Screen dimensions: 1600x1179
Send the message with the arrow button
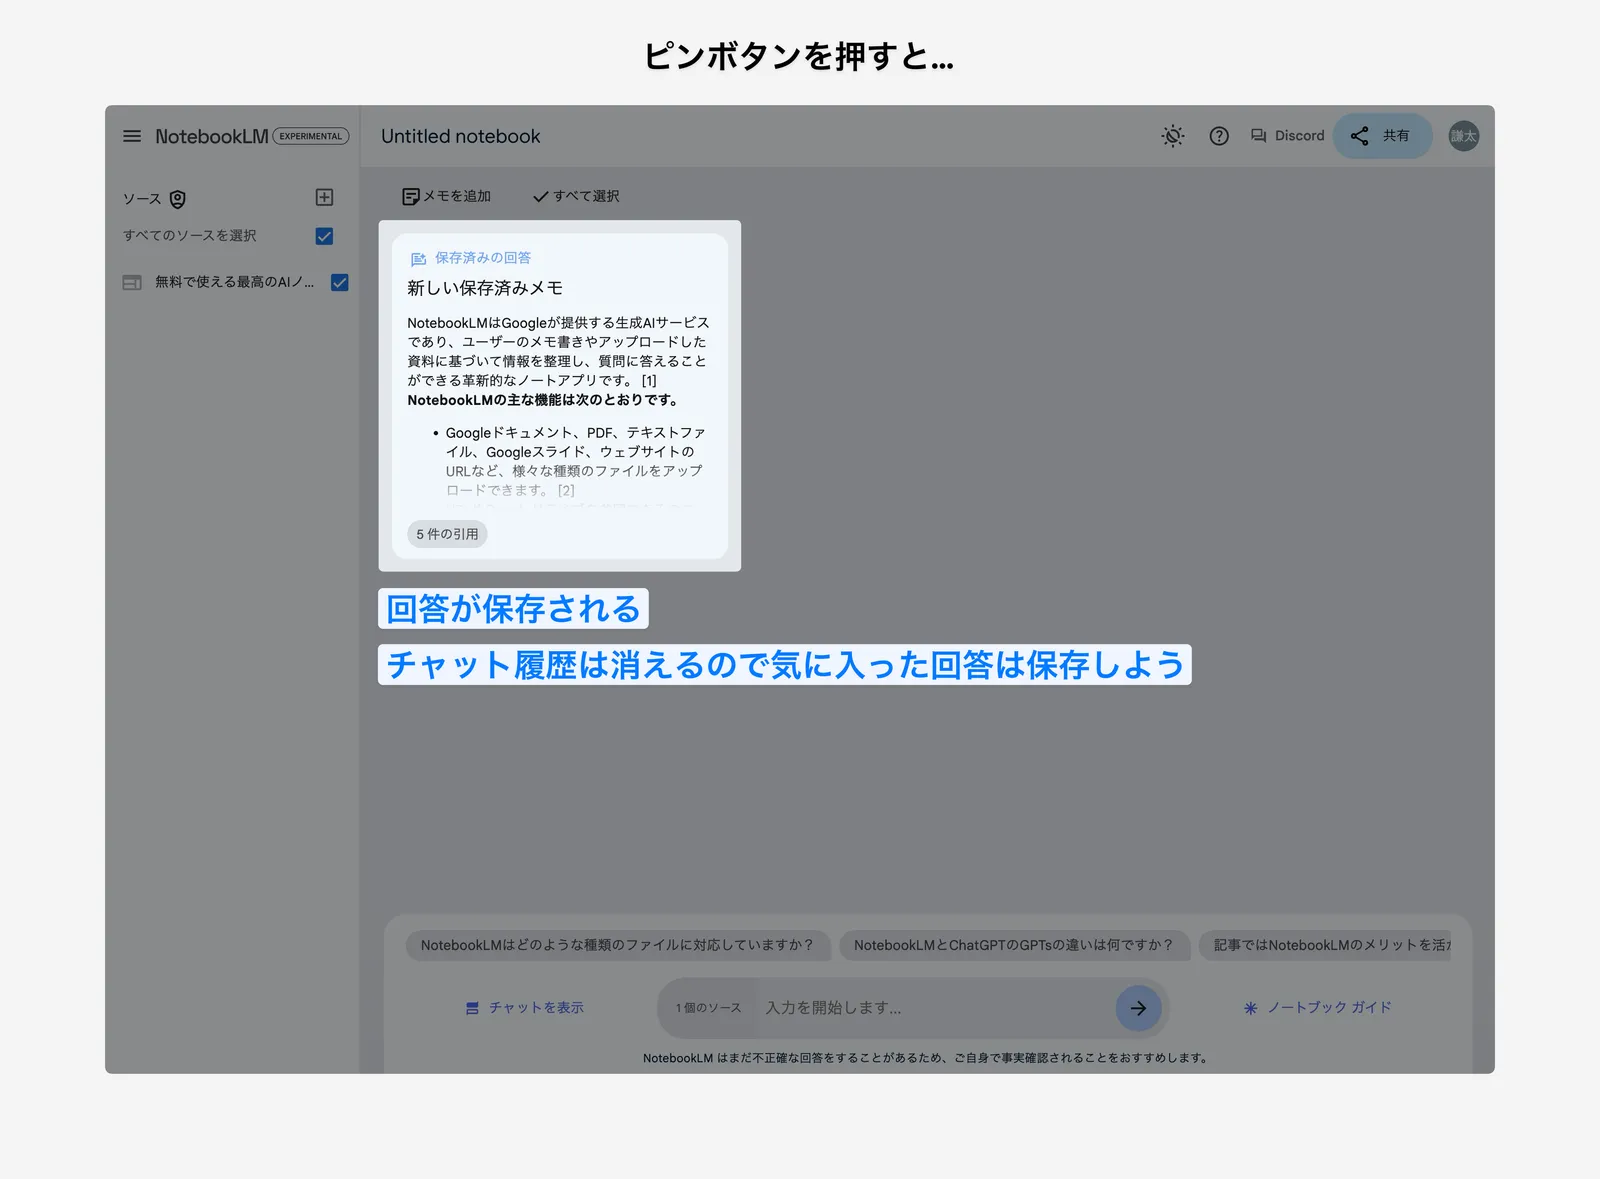(x=1138, y=1008)
